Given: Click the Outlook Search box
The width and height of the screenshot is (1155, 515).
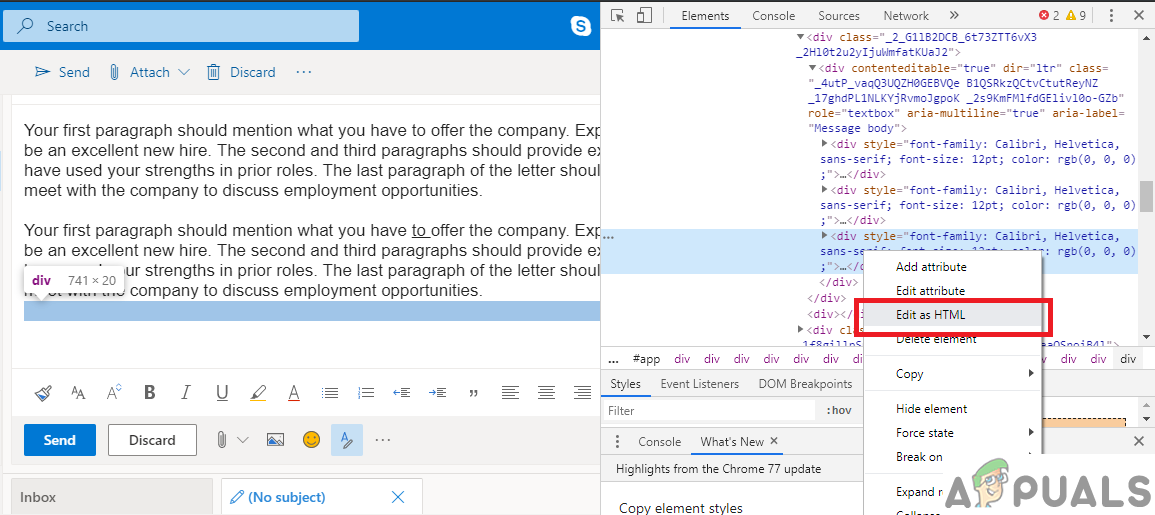Looking at the screenshot, I should point(180,26).
